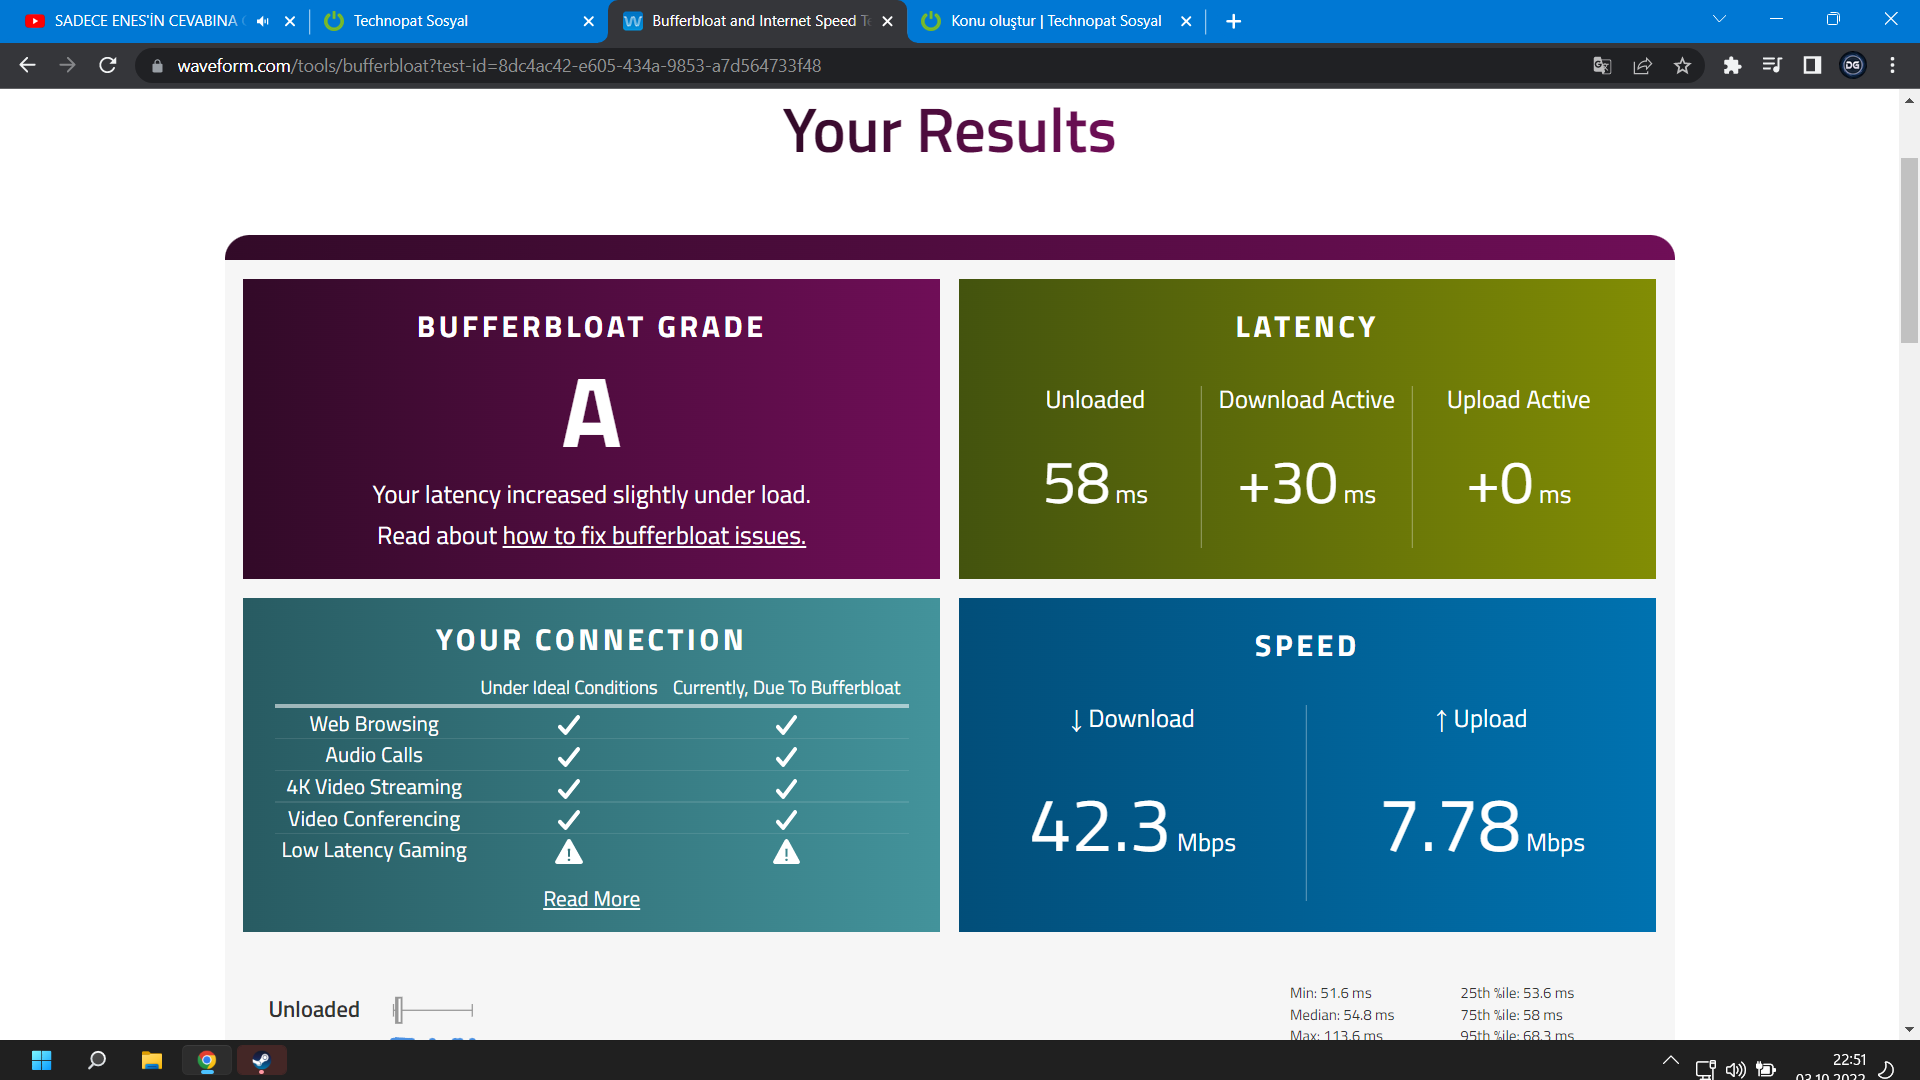Open the media control icon in the toolbar

(x=1772, y=65)
